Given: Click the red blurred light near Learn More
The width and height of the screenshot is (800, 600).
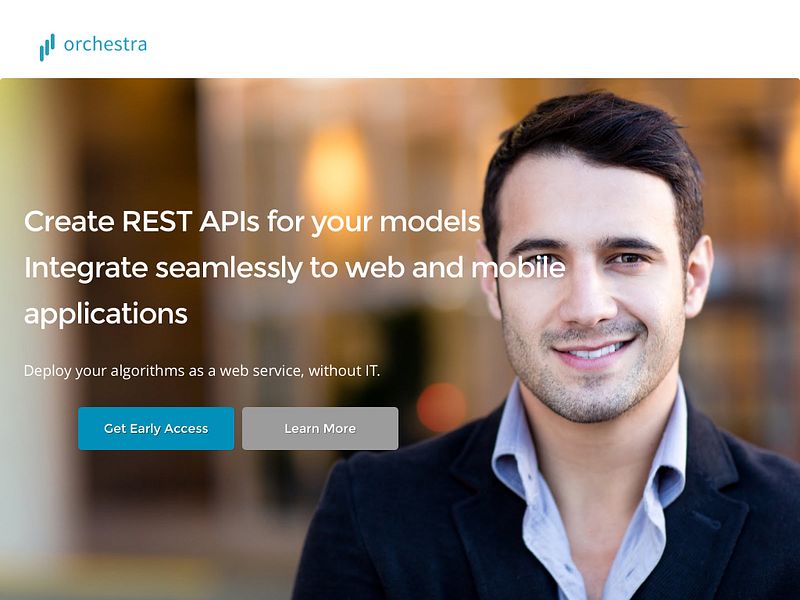Looking at the screenshot, I should 442,407.
